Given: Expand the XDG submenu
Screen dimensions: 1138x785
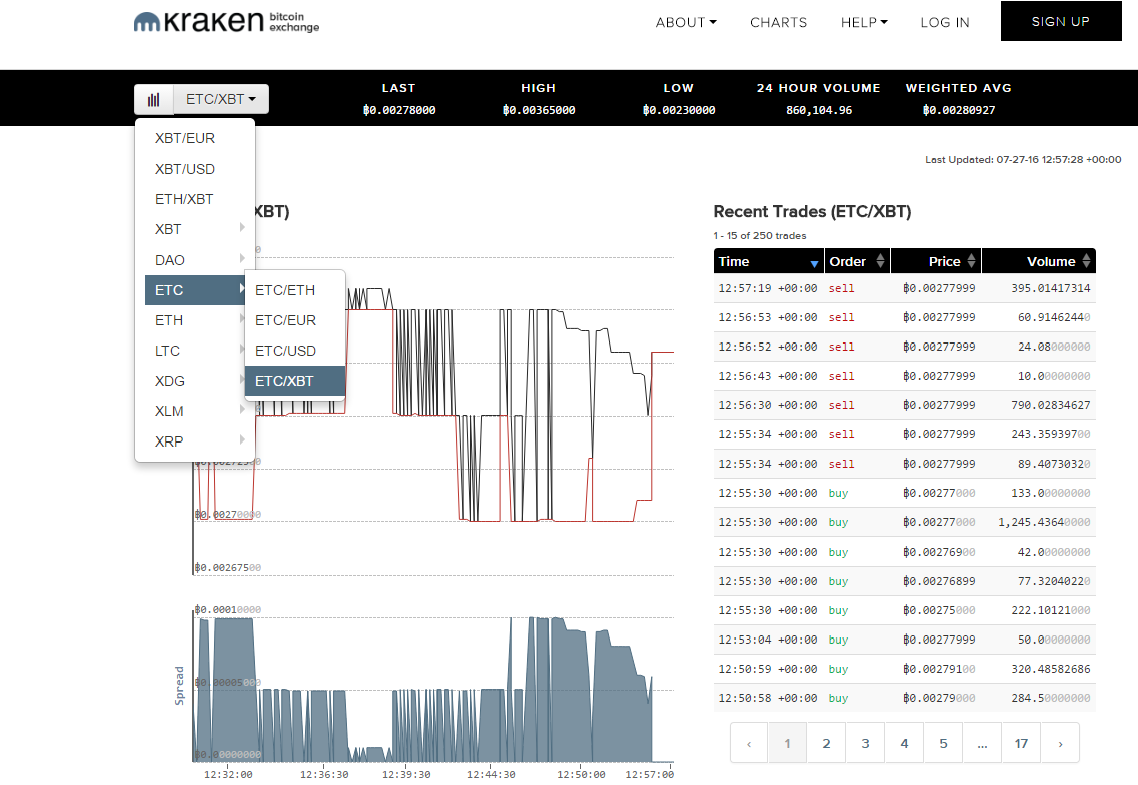Looking at the screenshot, I should 195,381.
